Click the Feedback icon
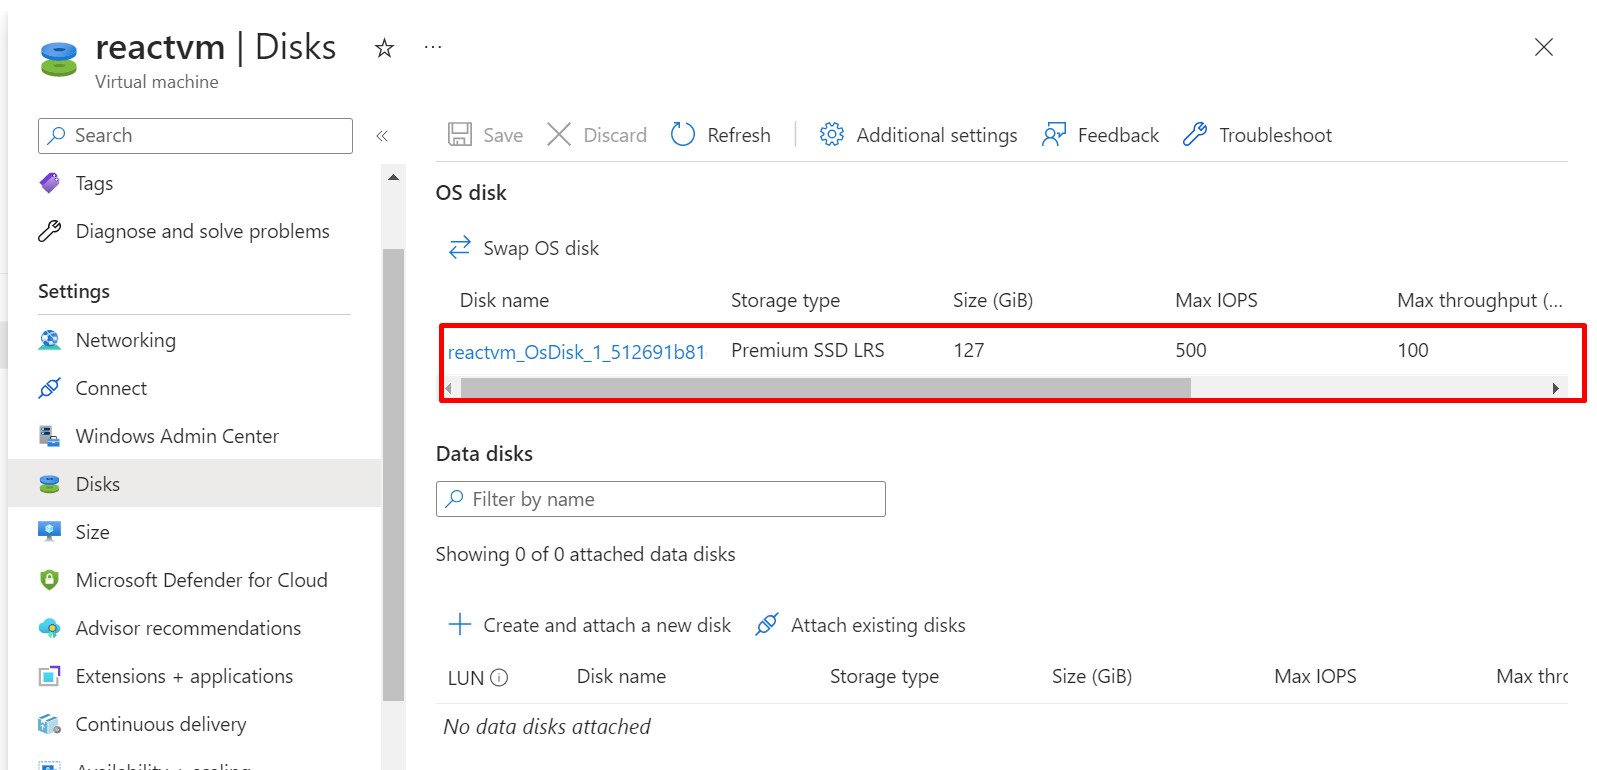Viewport: 1597px width, 770px height. pos(1054,135)
